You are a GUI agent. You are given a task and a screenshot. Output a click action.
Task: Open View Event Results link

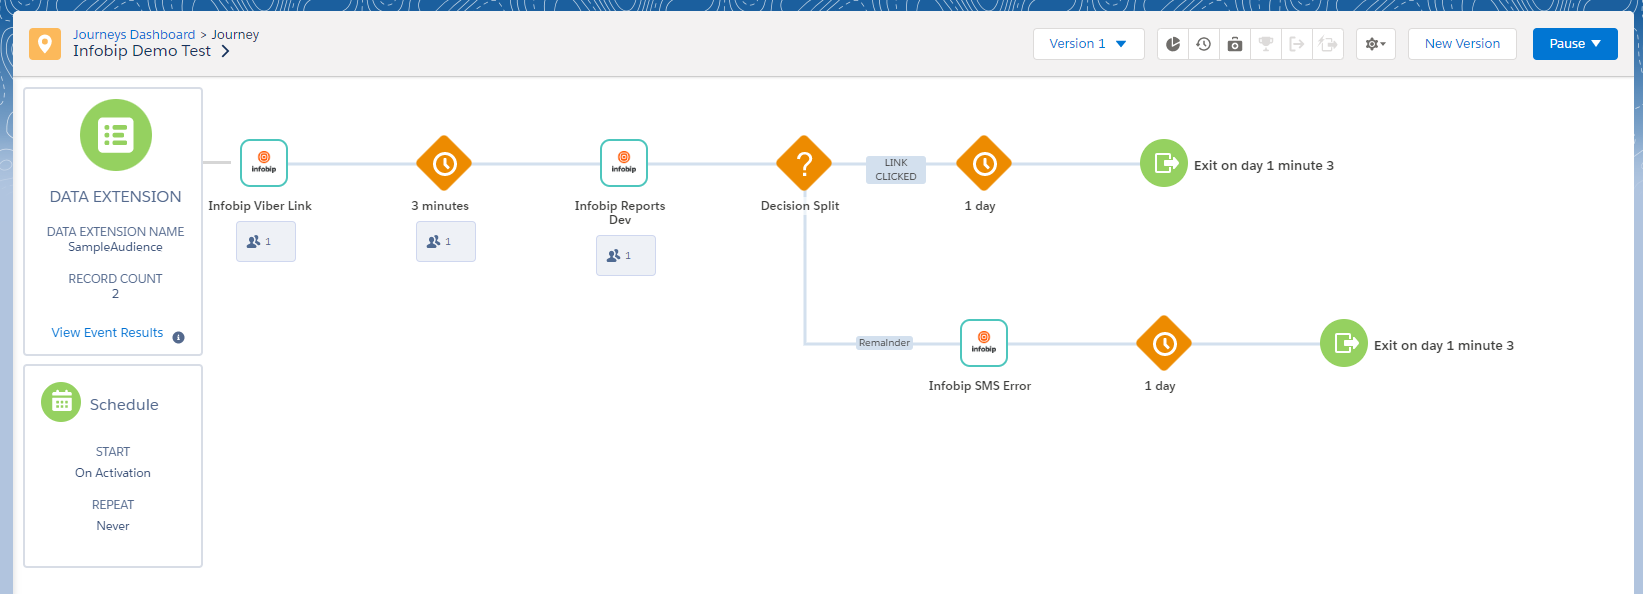tap(107, 333)
